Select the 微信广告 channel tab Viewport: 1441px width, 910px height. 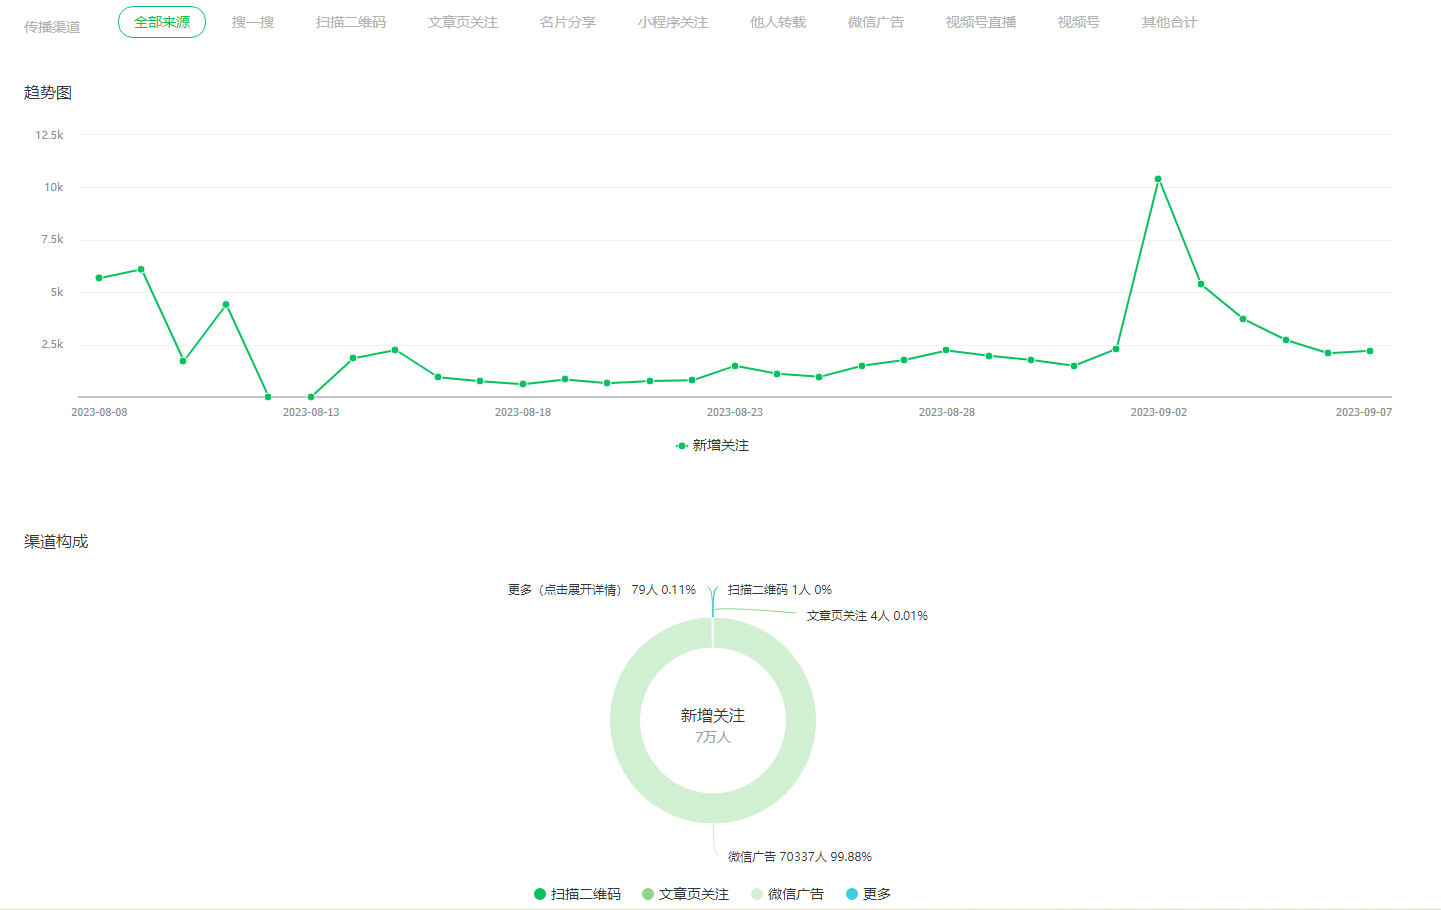click(x=876, y=22)
